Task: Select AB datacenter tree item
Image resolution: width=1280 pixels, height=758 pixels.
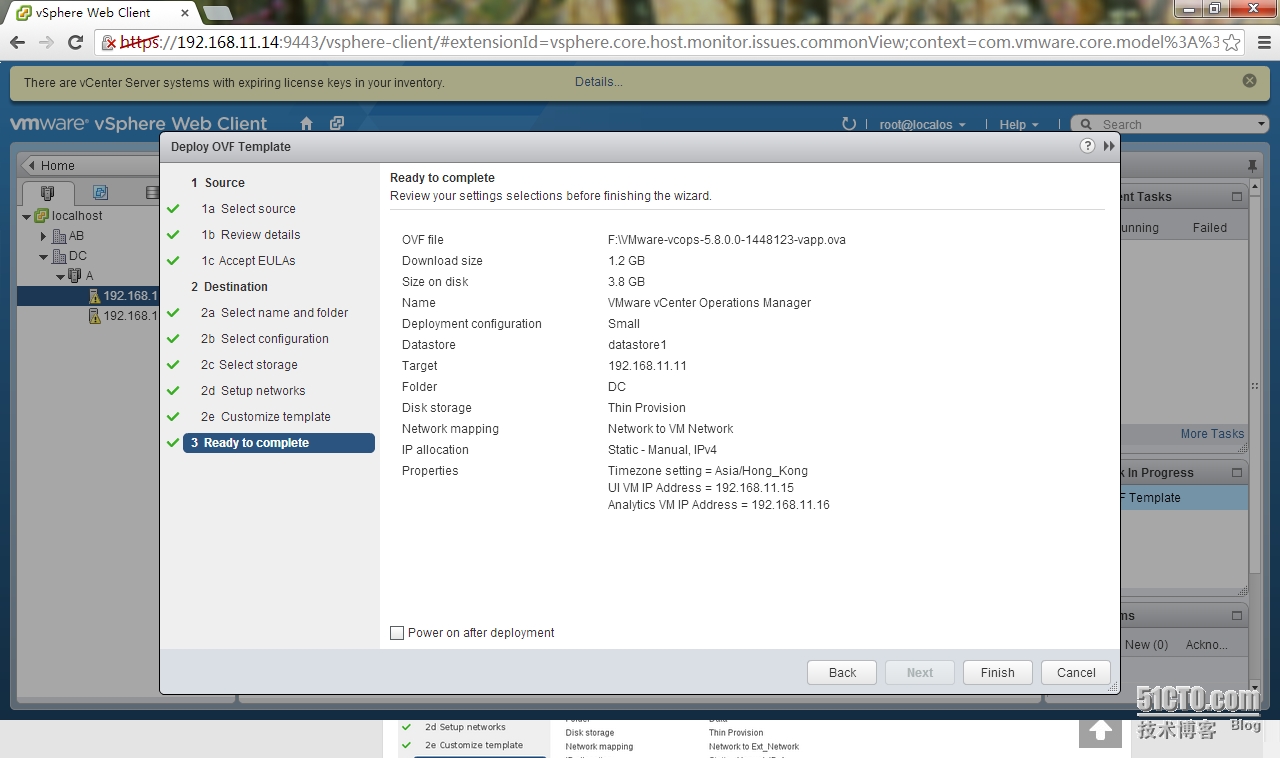Action: (x=76, y=236)
